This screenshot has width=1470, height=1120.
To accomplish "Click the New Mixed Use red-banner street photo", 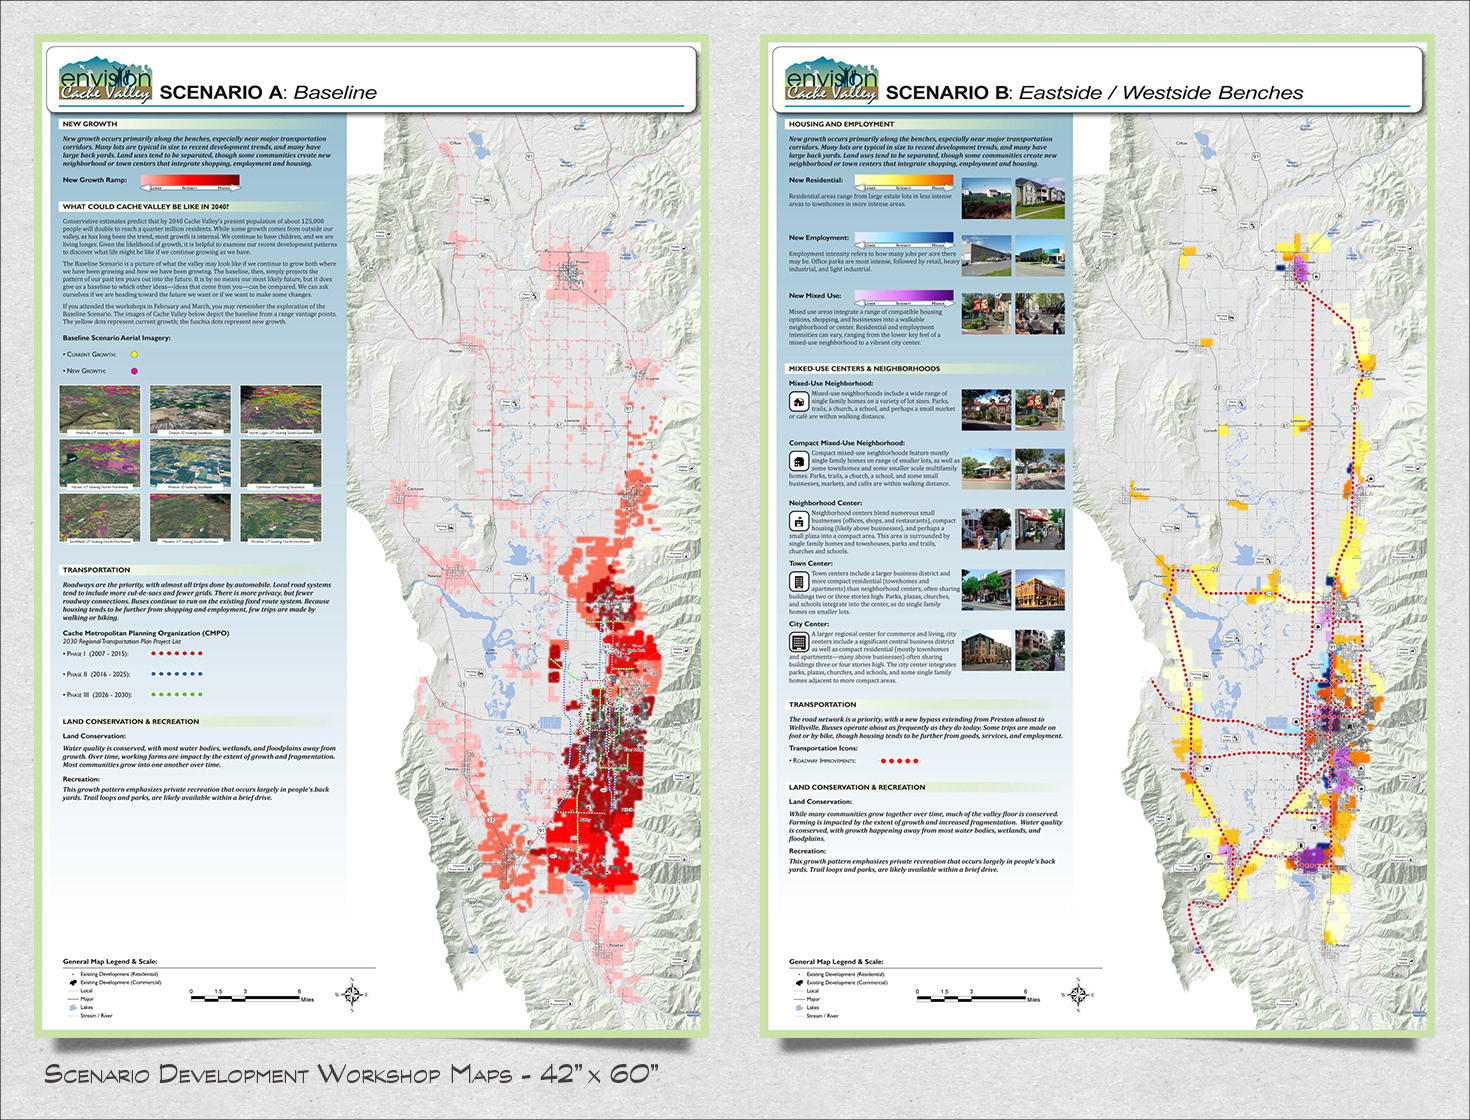I will (x=987, y=313).
